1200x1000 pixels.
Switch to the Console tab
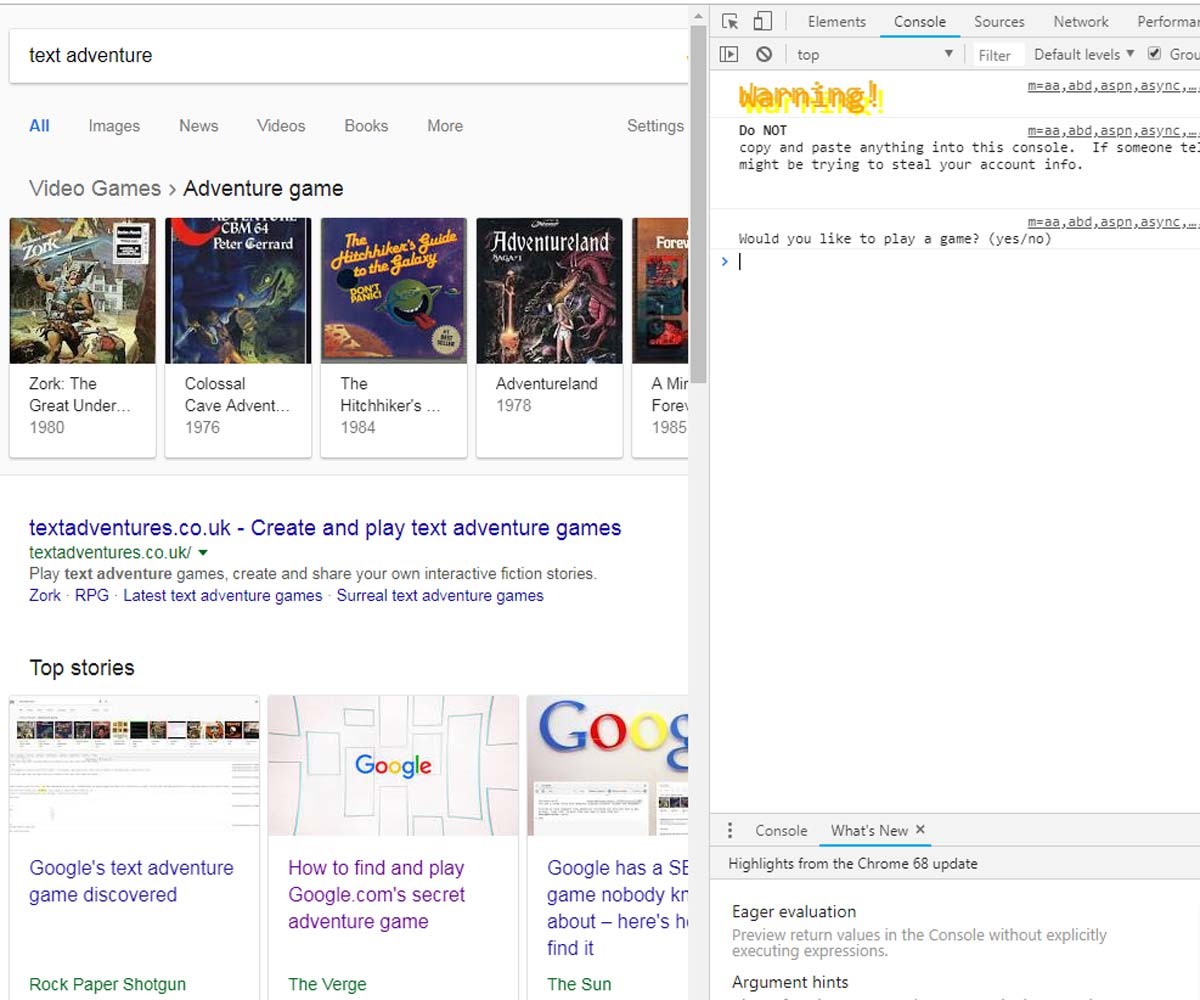(x=920, y=21)
